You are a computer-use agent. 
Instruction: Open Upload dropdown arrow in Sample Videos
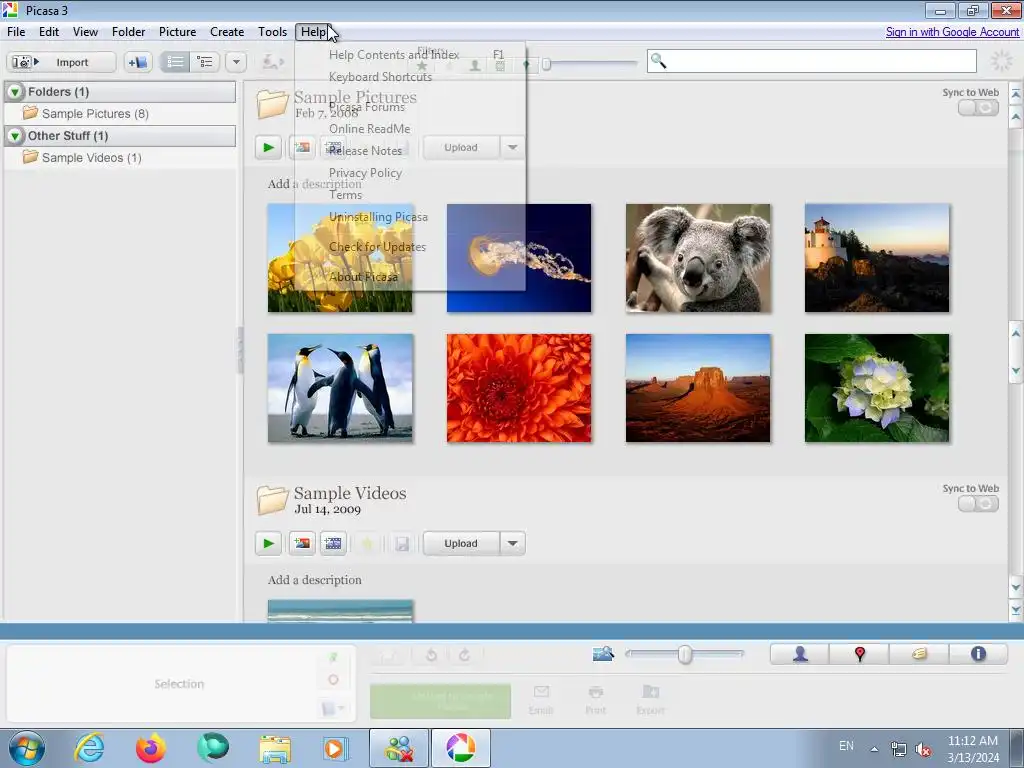(x=513, y=543)
